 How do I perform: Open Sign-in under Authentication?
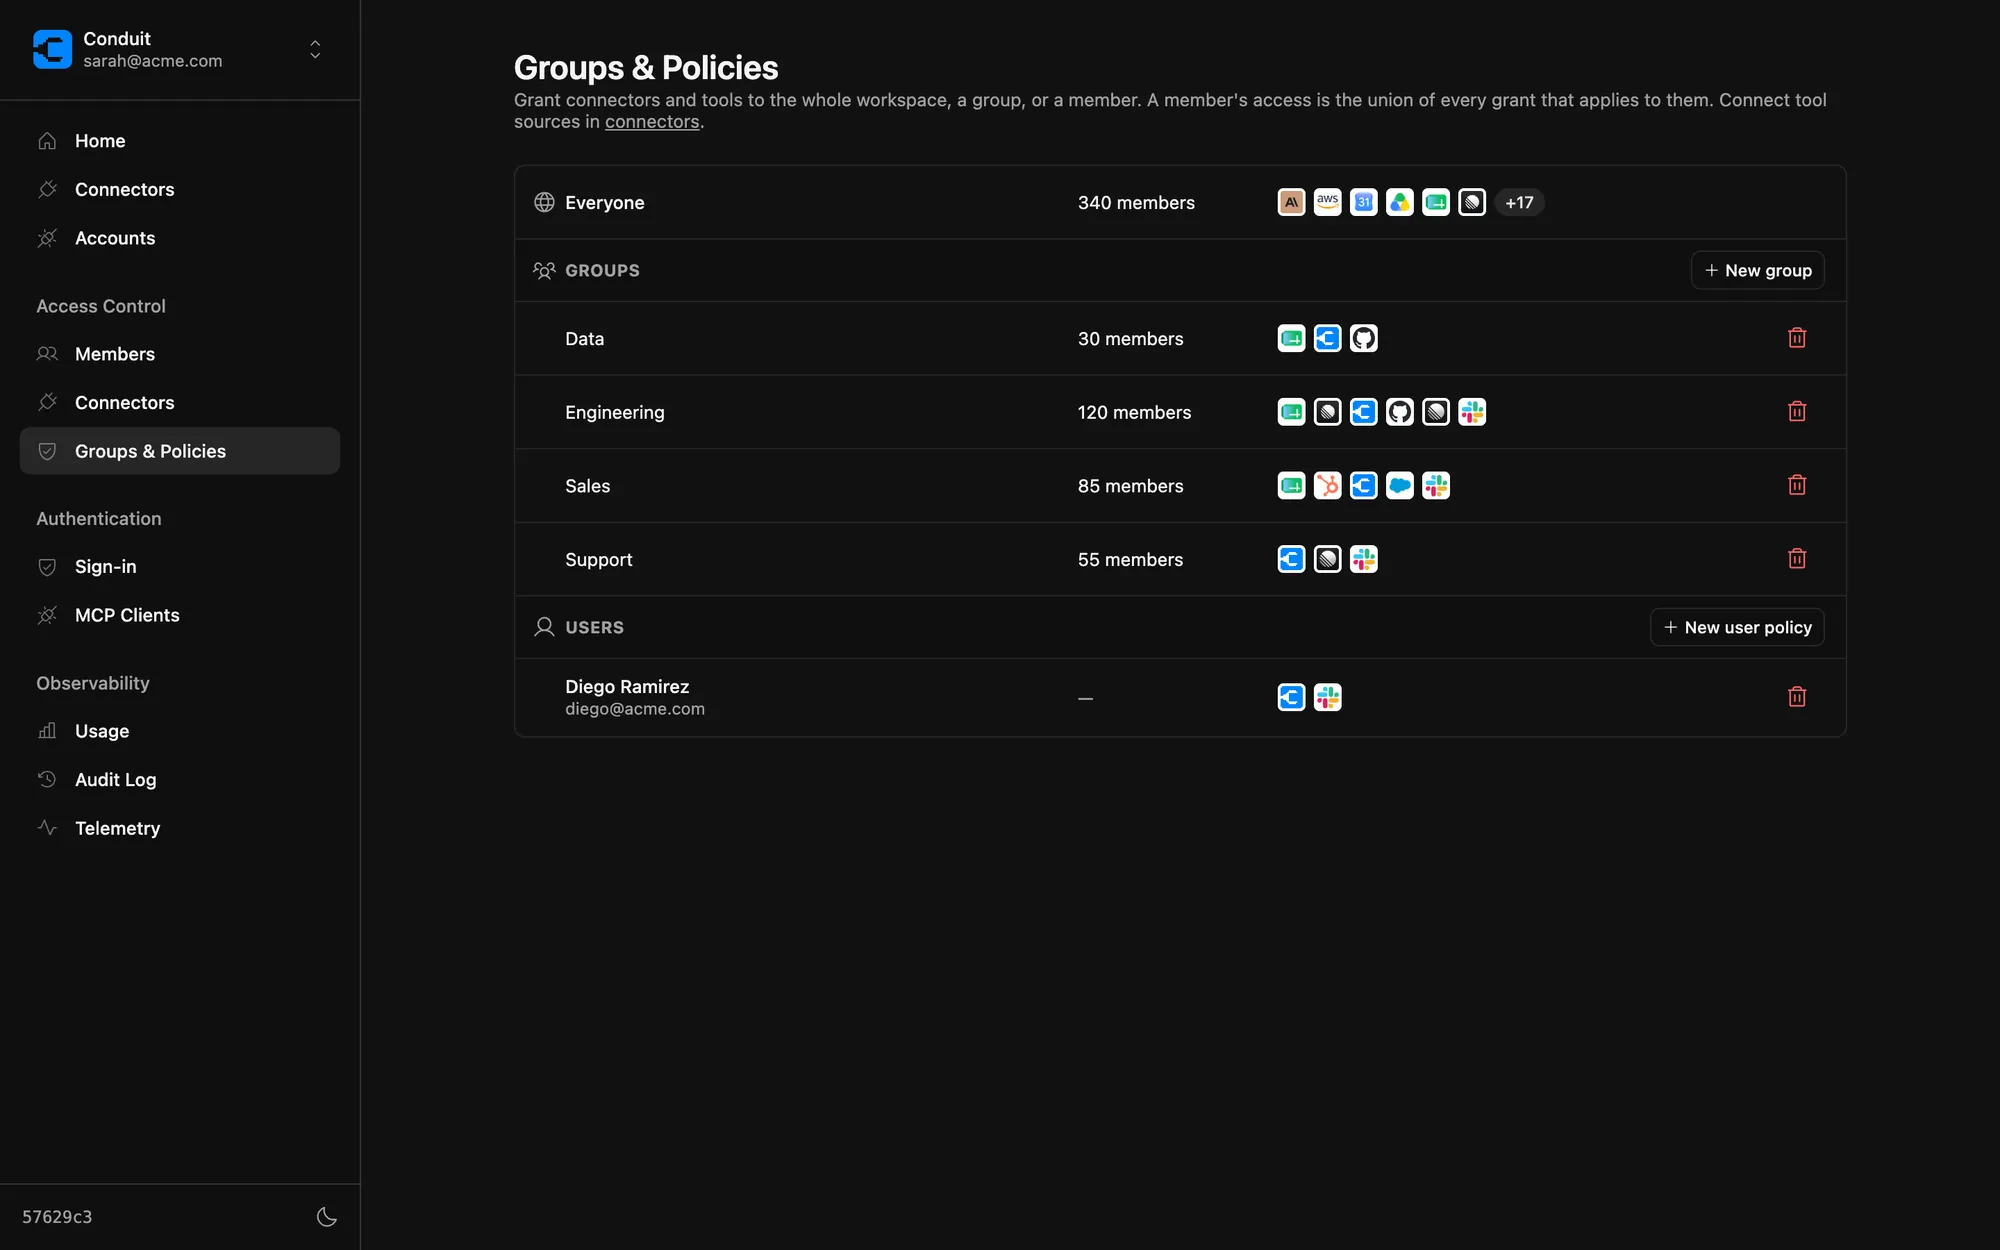click(x=180, y=566)
